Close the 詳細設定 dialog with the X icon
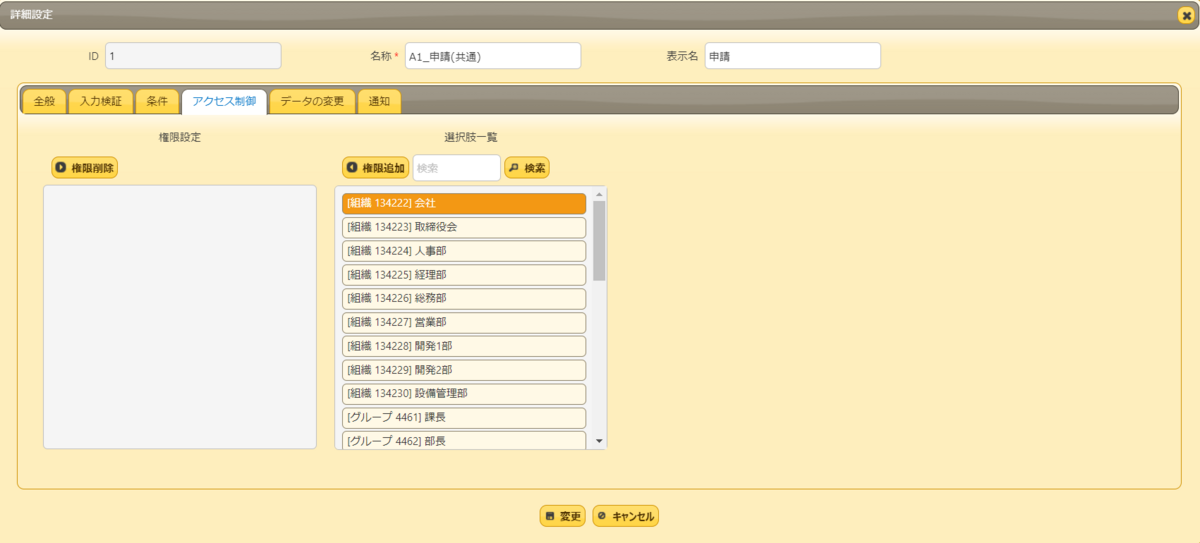This screenshot has height=543, width=1200. pos(1186,15)
